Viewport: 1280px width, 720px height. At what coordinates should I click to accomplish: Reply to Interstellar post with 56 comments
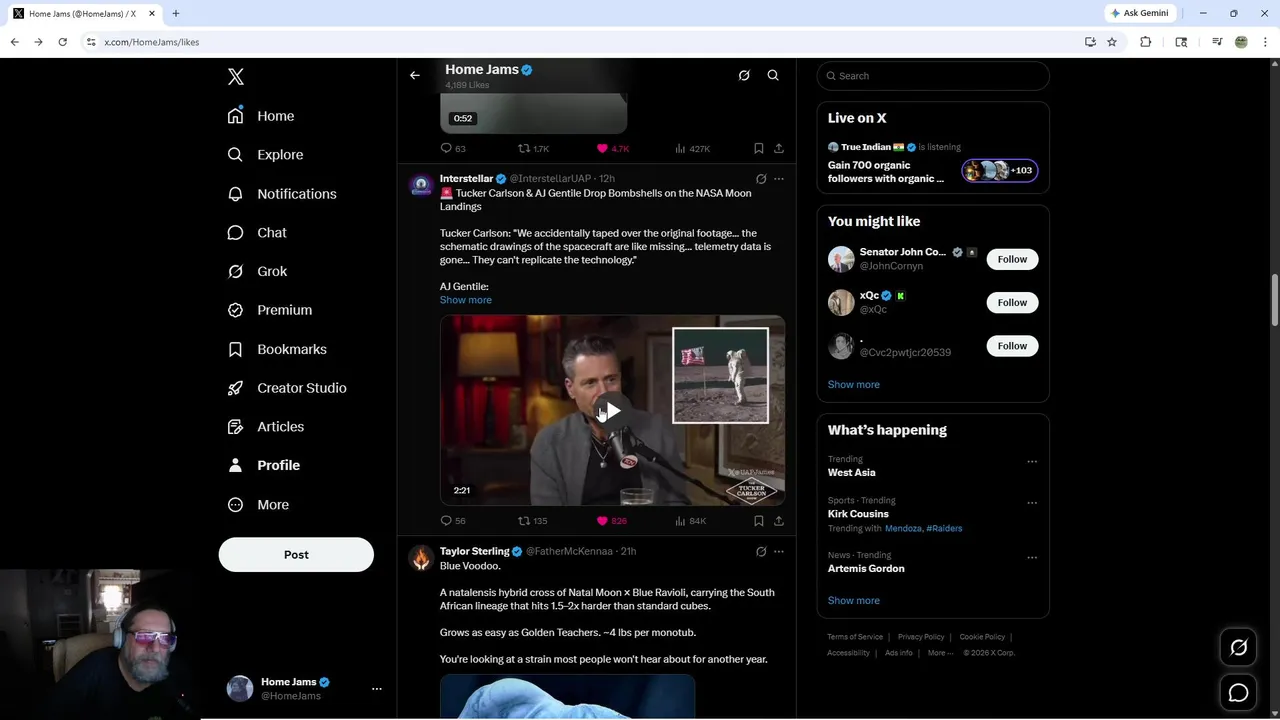click(453, 521)
